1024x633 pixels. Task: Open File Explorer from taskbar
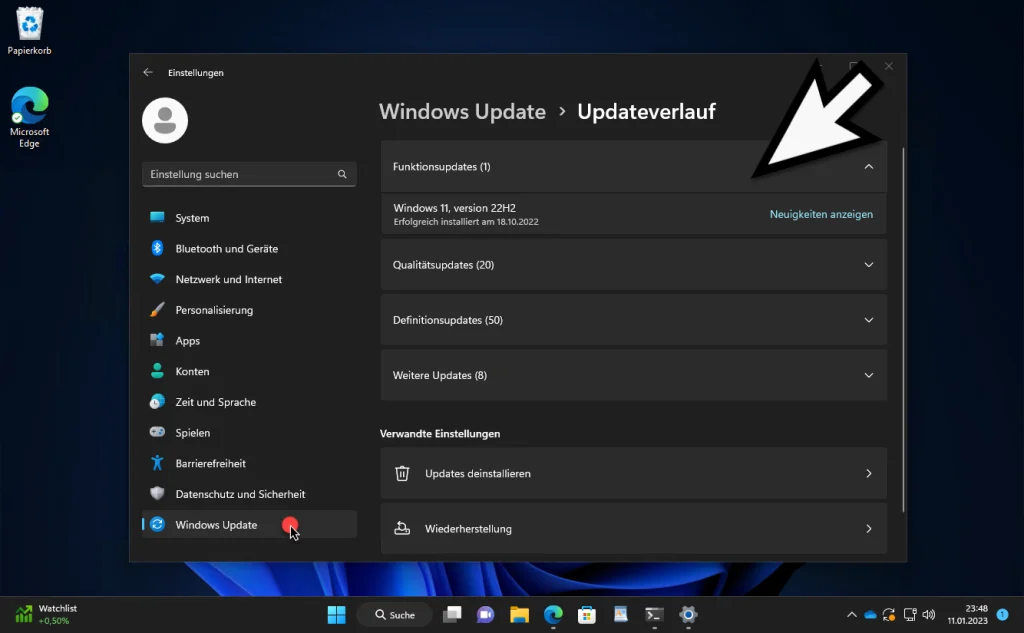pos(519,615)
